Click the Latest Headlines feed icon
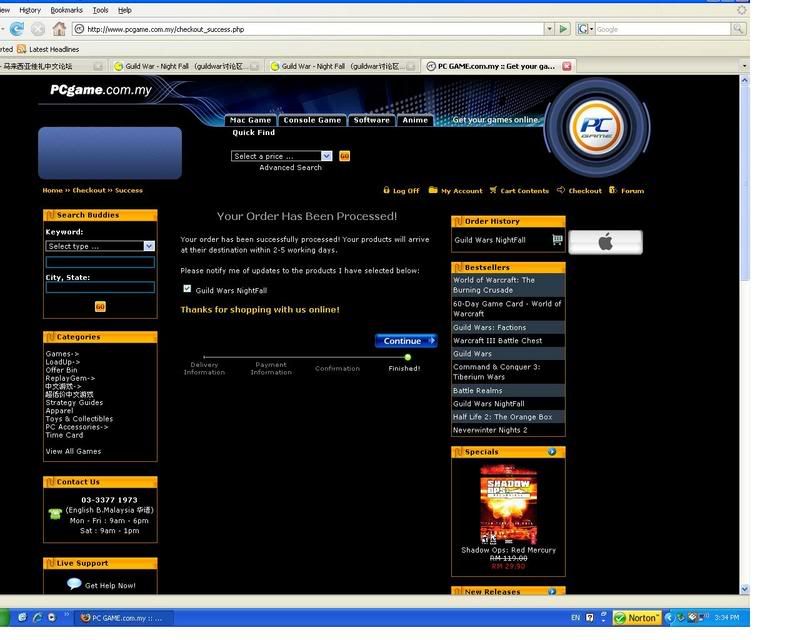 tap(21, 49)
